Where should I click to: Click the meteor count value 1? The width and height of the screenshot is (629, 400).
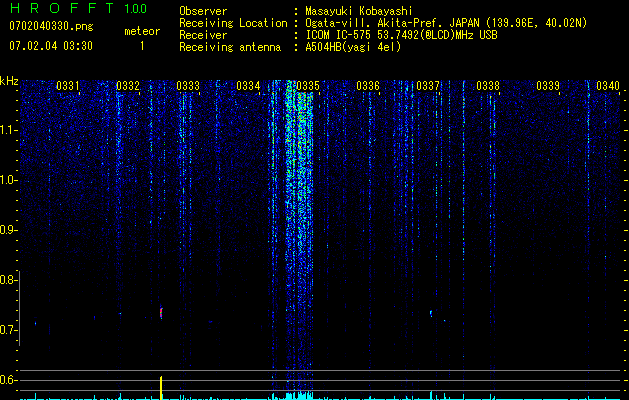click(142, 46)
